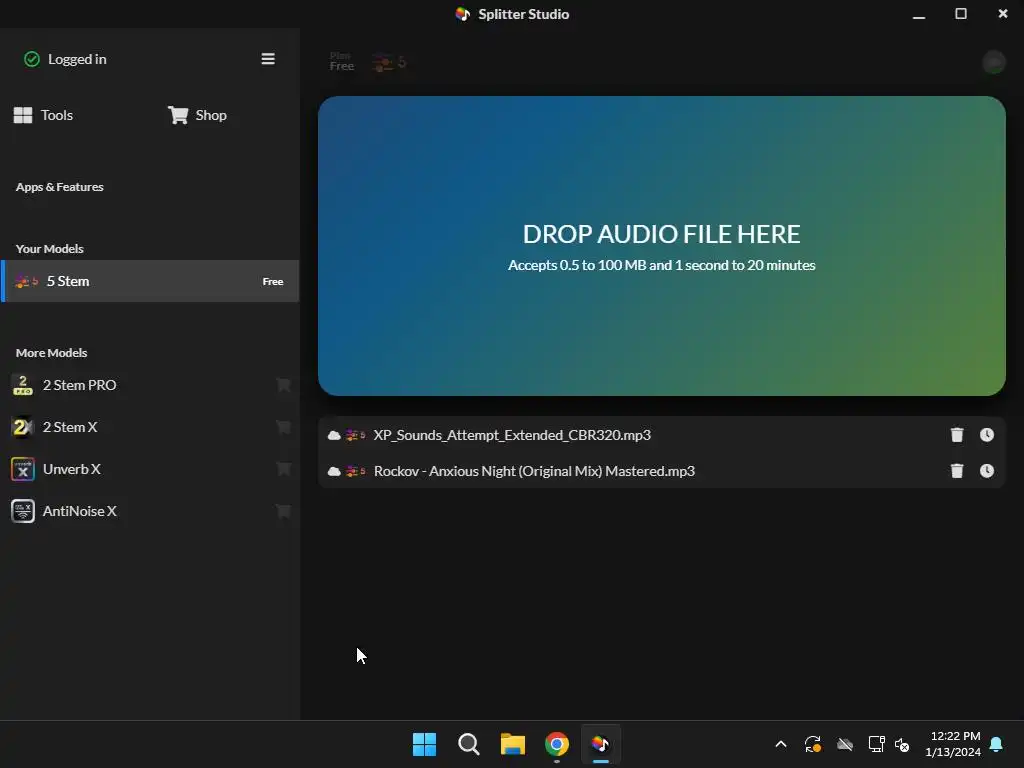Image resolution: width=1024 pixels, height=768 pixels.
Task: Click the 5 Stem model icon
Action: [26, 281]
